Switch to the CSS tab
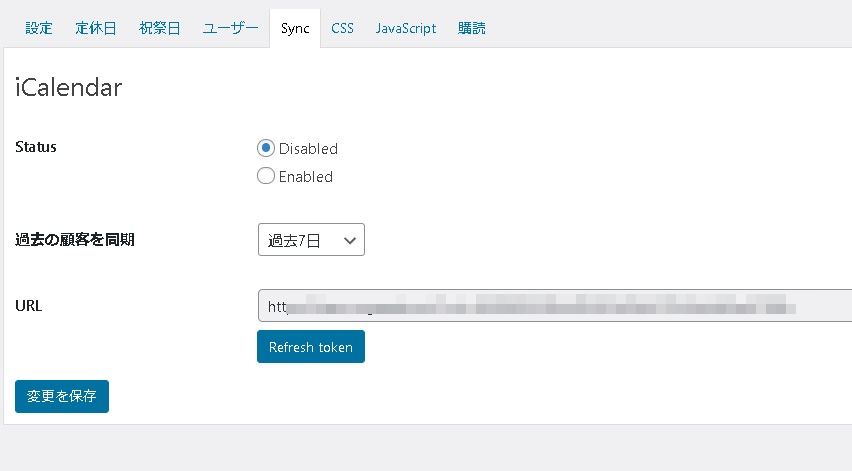Image resolution: width=852 pixels, height=471 pixels. tap(342, 28)
